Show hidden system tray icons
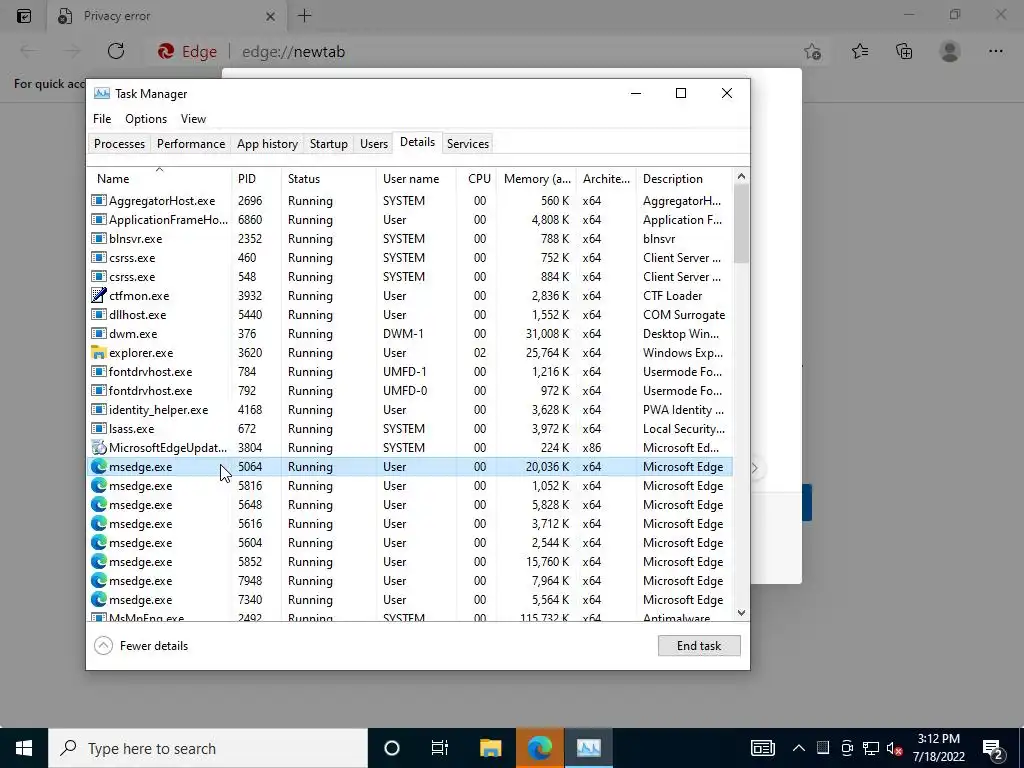 [799, 748]
